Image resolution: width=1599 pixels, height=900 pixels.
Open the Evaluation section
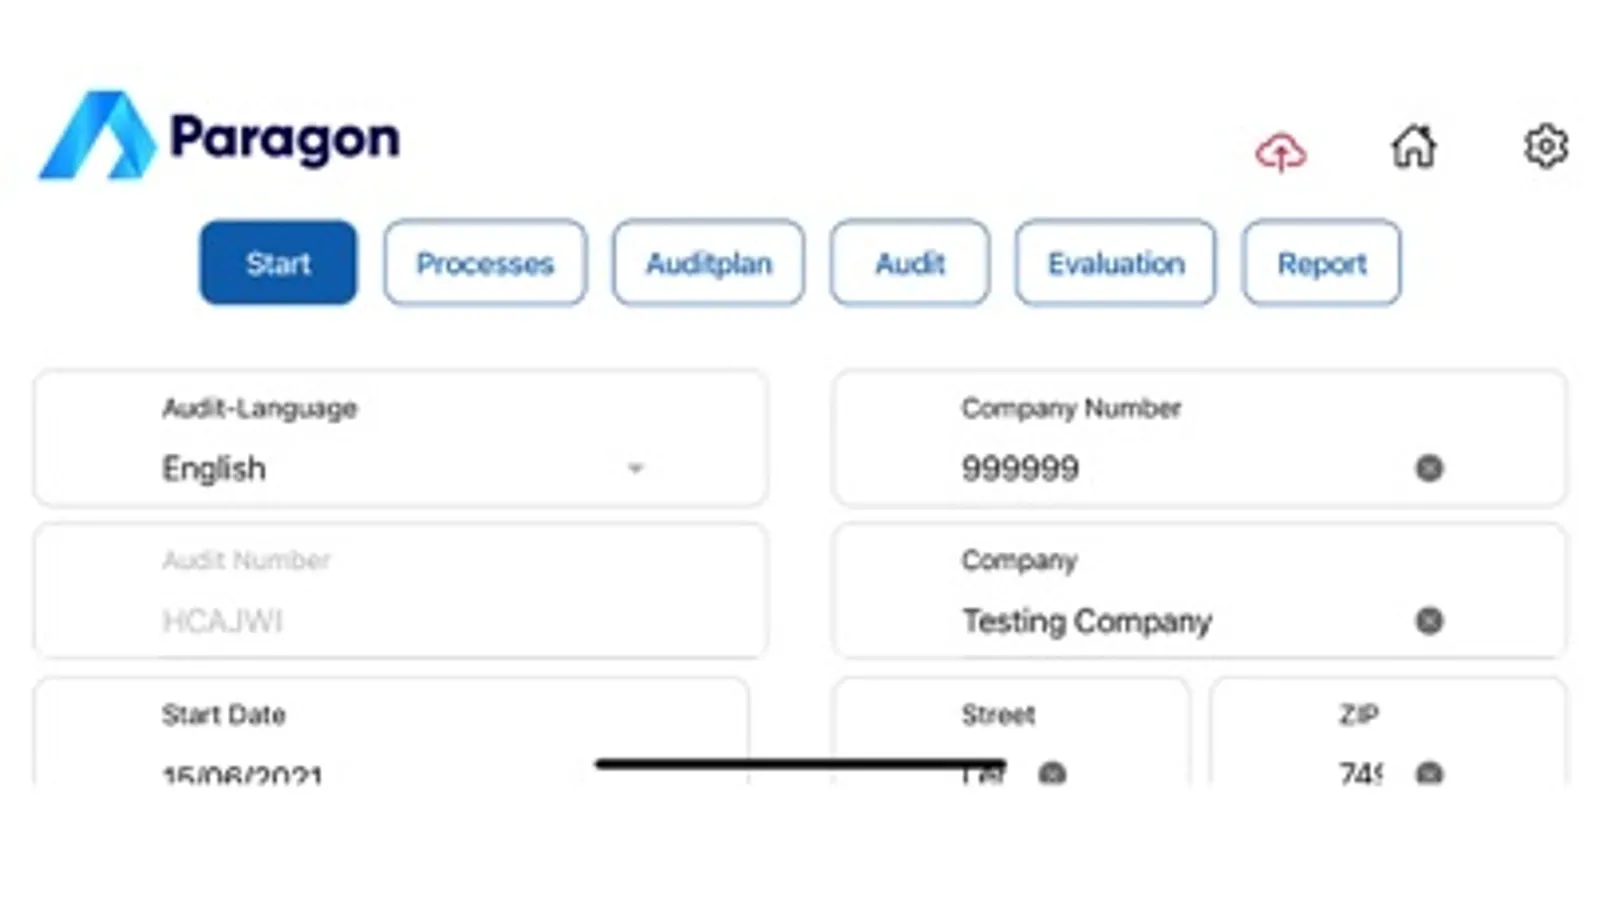click(1115, 263)
